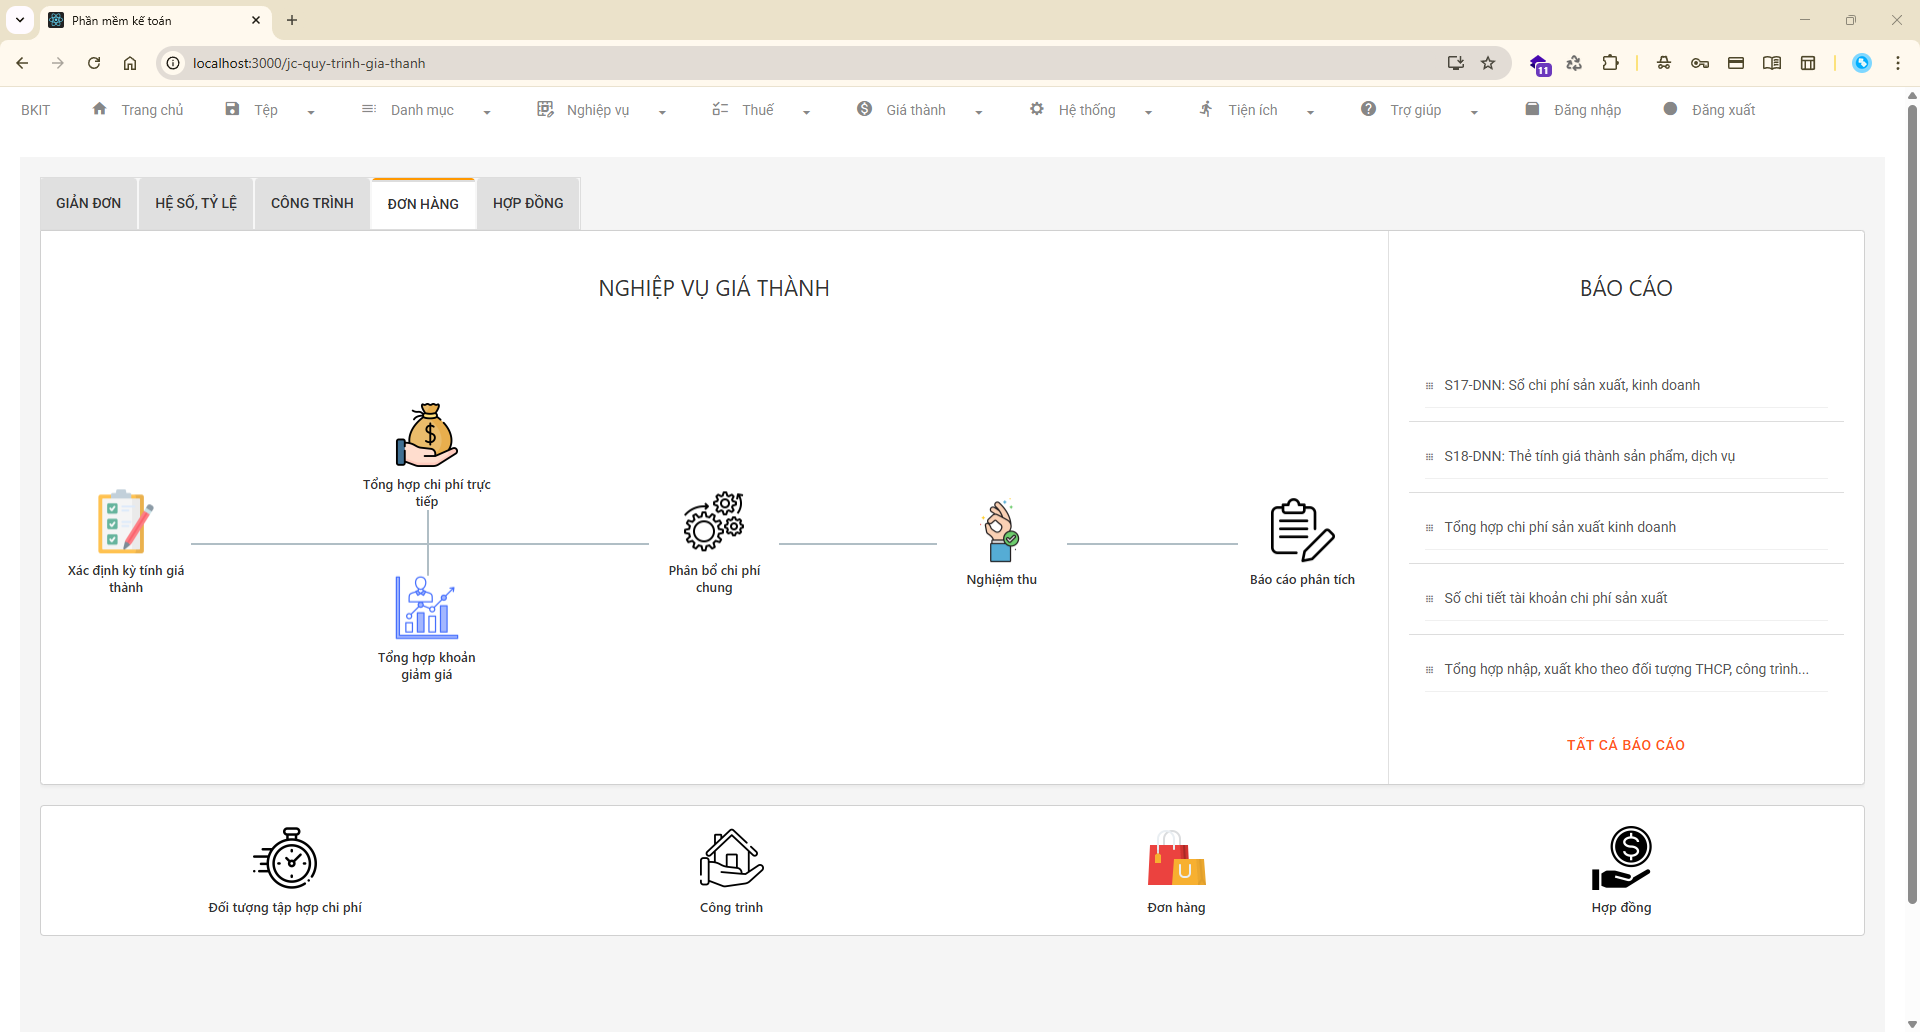Select the ĐƠN HÀNG tab

click(x=423, y=204)
